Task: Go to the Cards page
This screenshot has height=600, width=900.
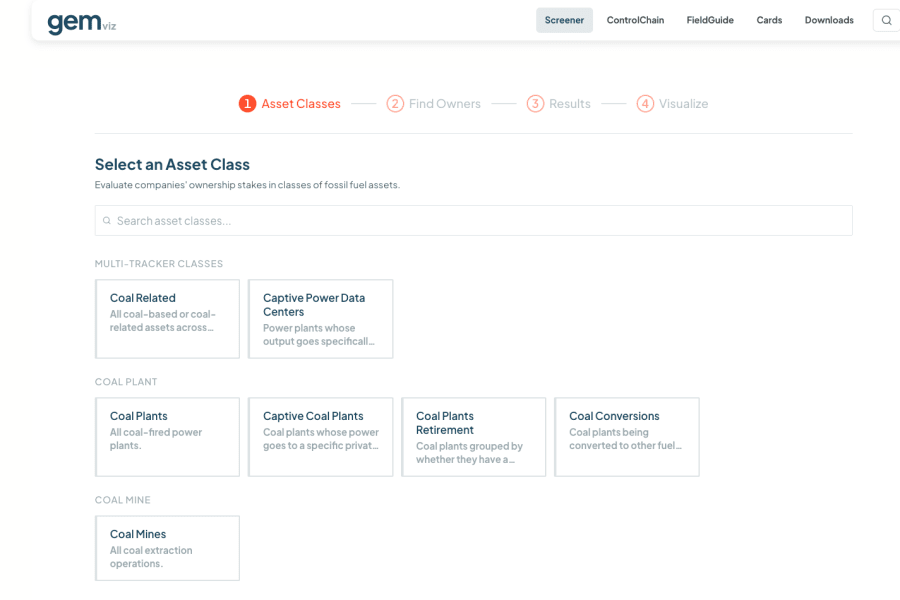Action: (x=769, y=20)
